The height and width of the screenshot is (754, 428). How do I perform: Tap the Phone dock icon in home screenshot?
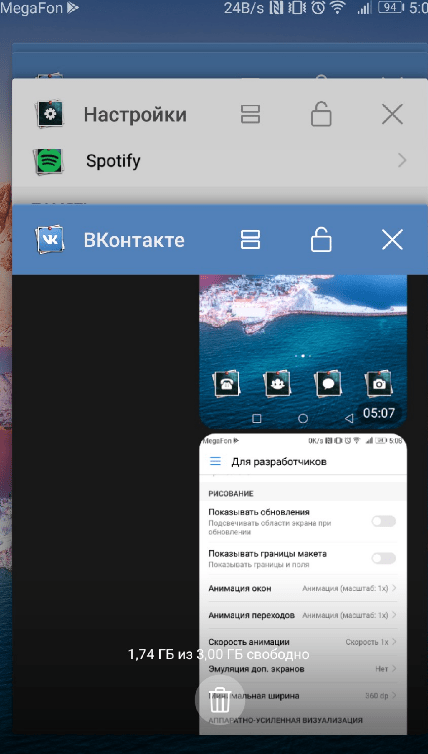(x=226, y=384)
